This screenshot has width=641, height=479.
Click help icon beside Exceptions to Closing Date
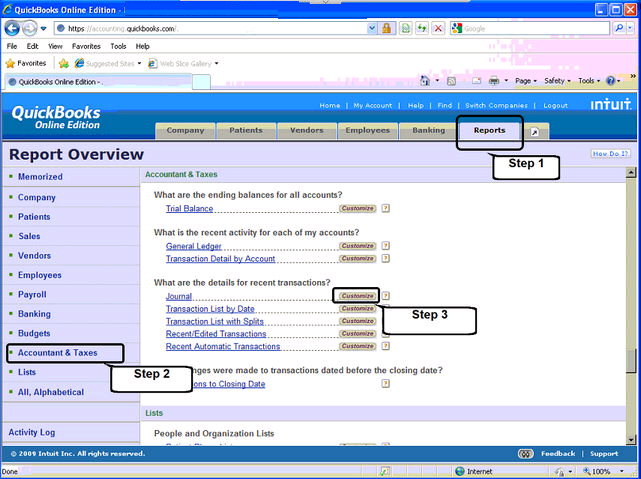[385, 383]
